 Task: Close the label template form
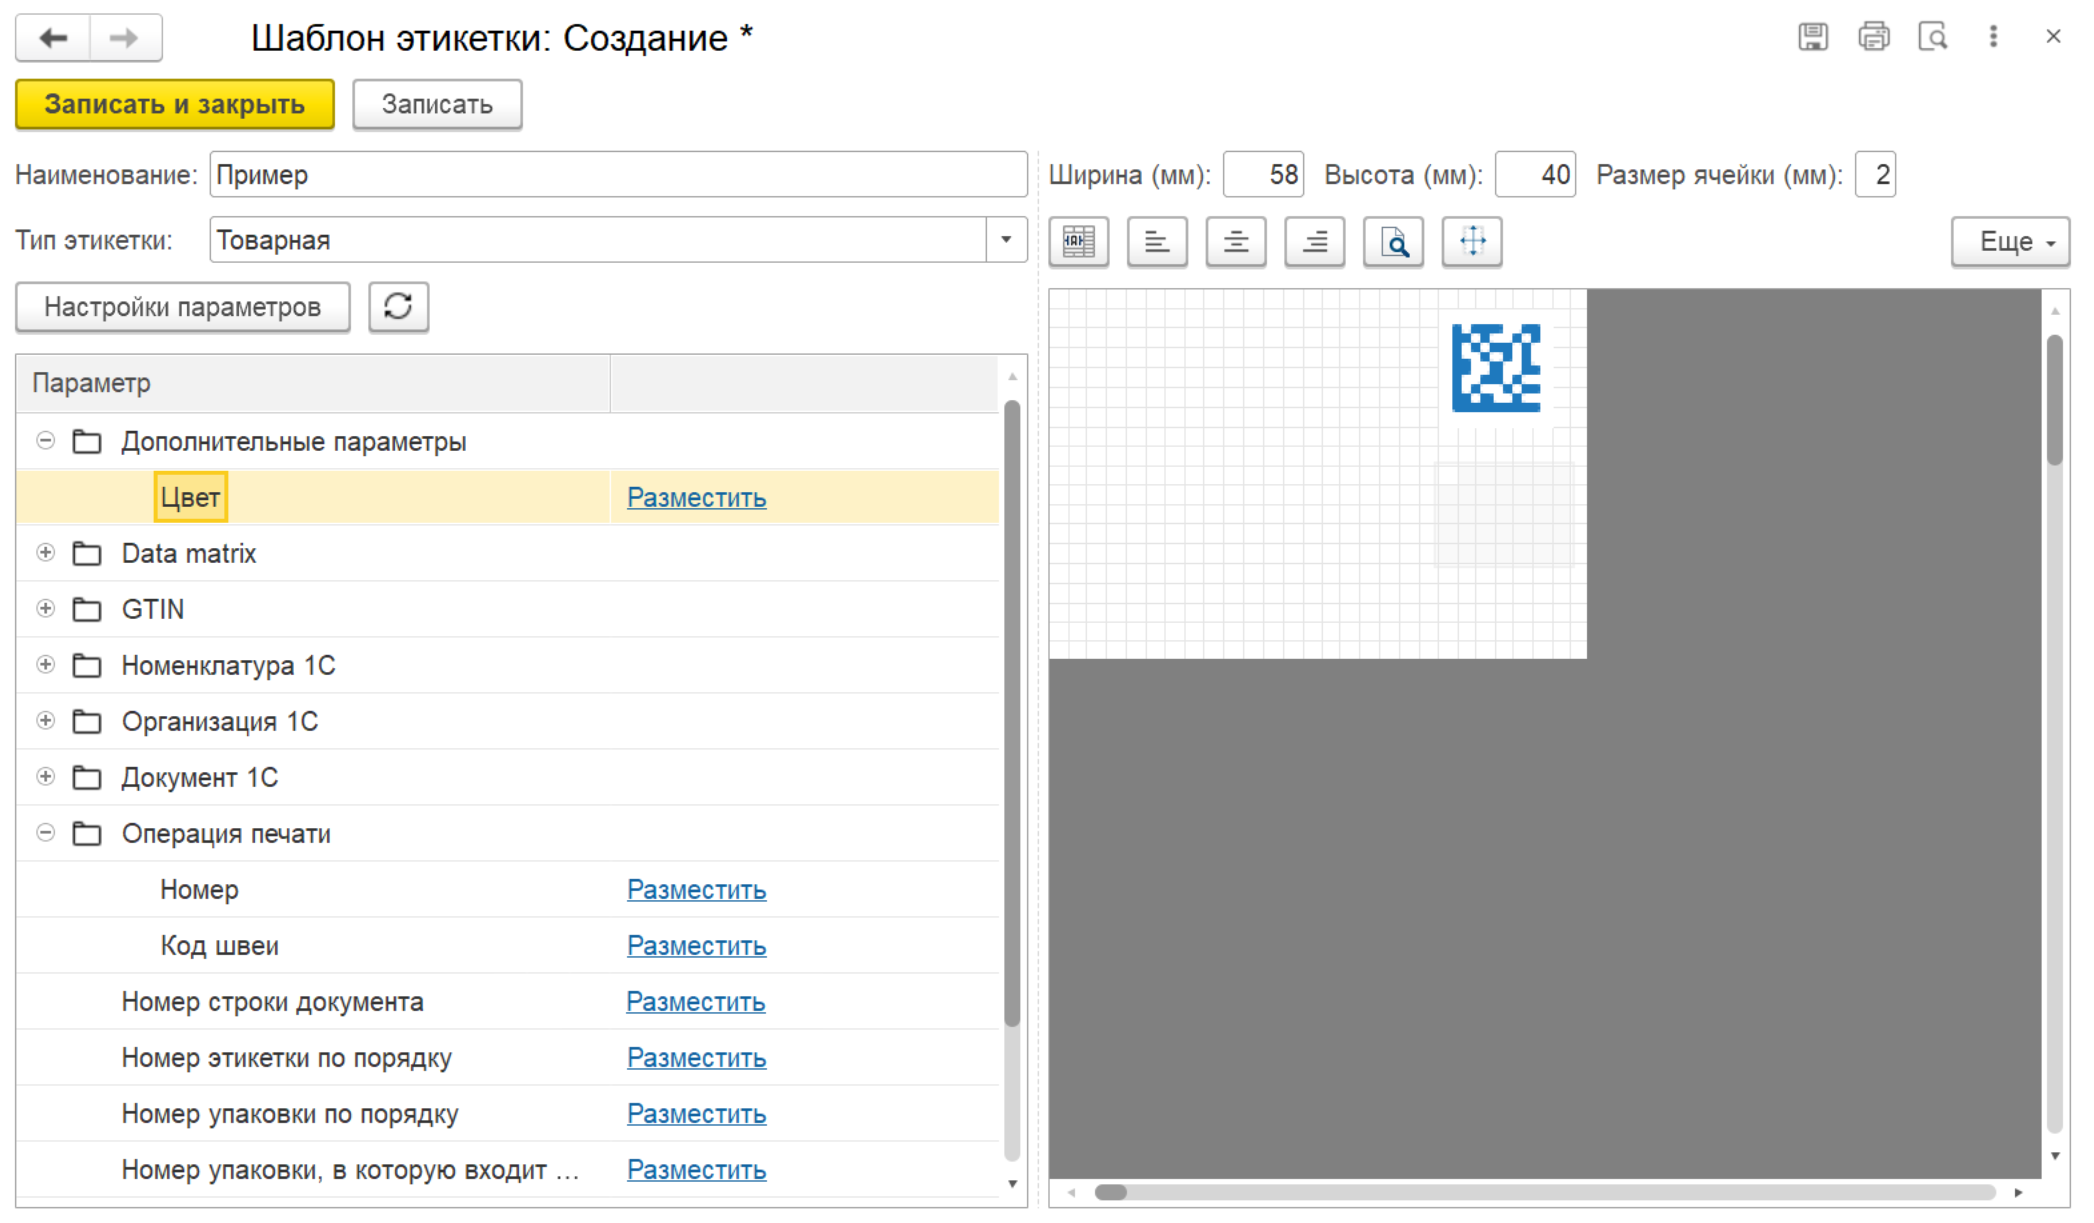pyautogui.click(x=2054, y=37)
